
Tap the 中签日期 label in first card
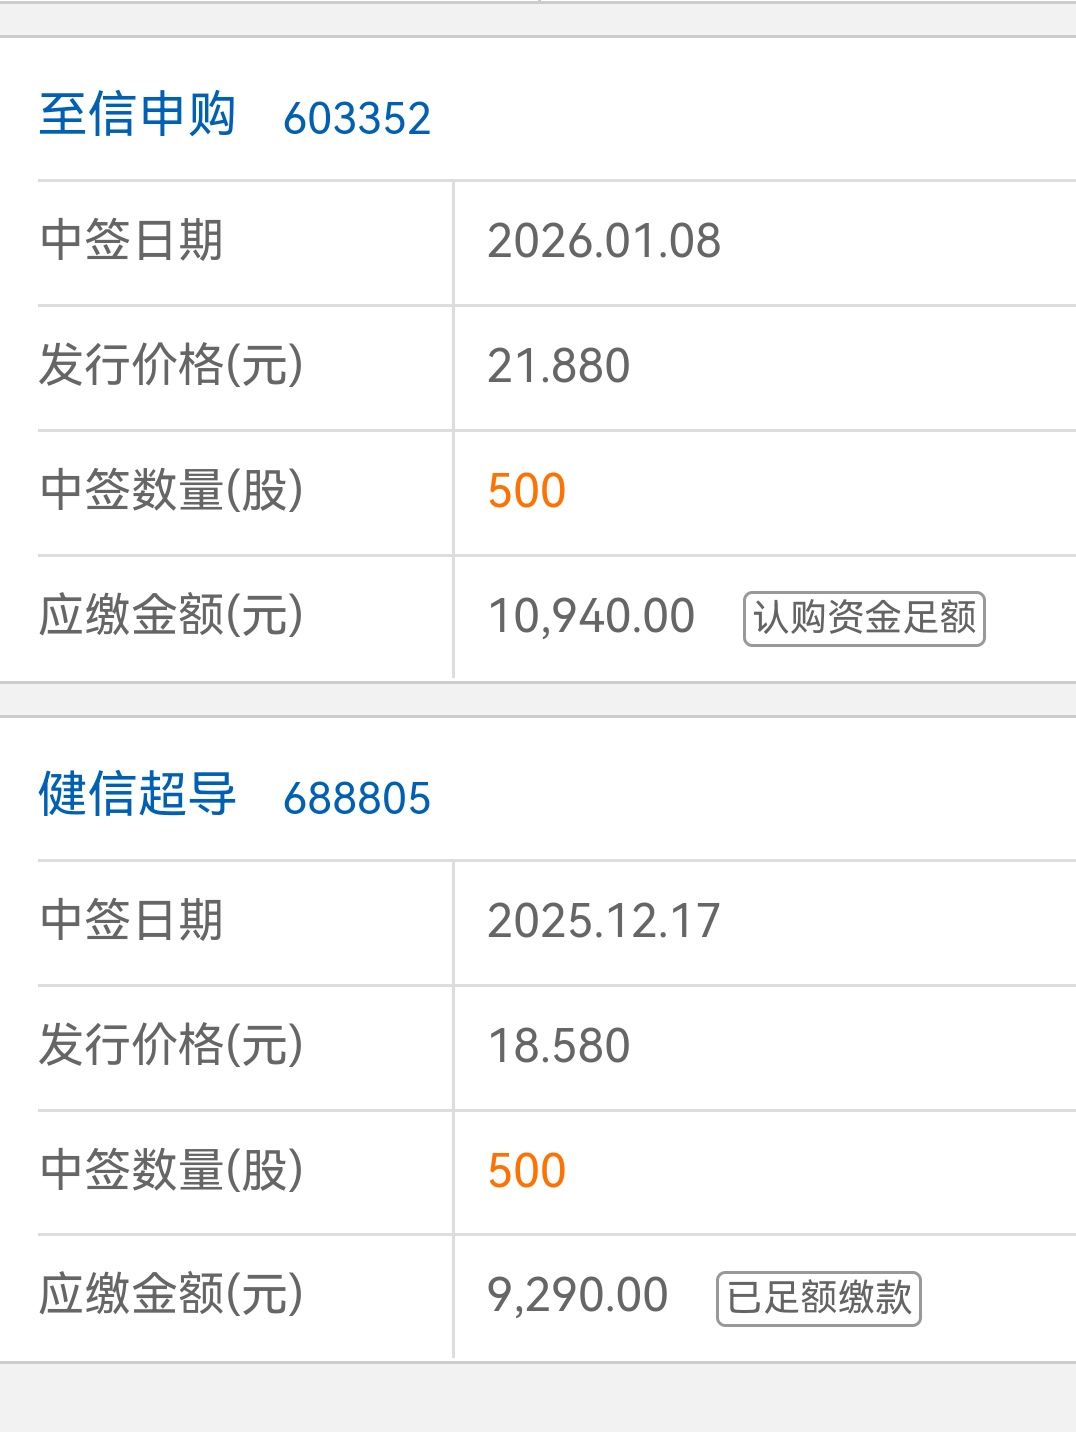click(131, 241)
